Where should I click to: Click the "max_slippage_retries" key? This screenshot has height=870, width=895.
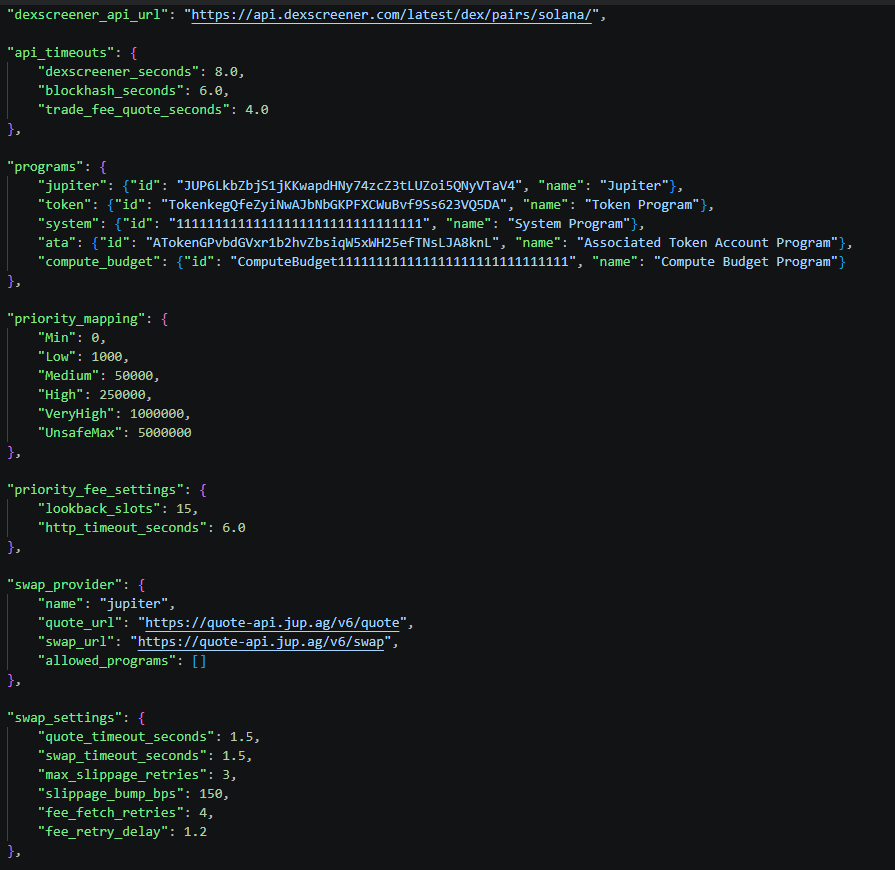[122, 775]
